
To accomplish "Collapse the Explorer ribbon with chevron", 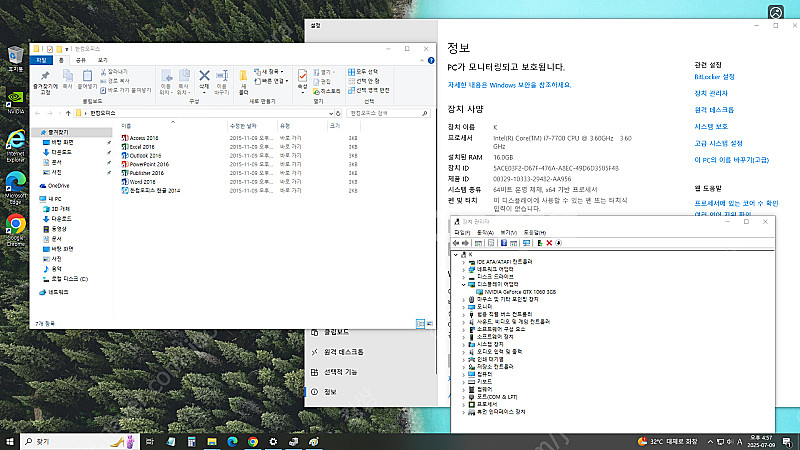I will click(x=422, y=60).
